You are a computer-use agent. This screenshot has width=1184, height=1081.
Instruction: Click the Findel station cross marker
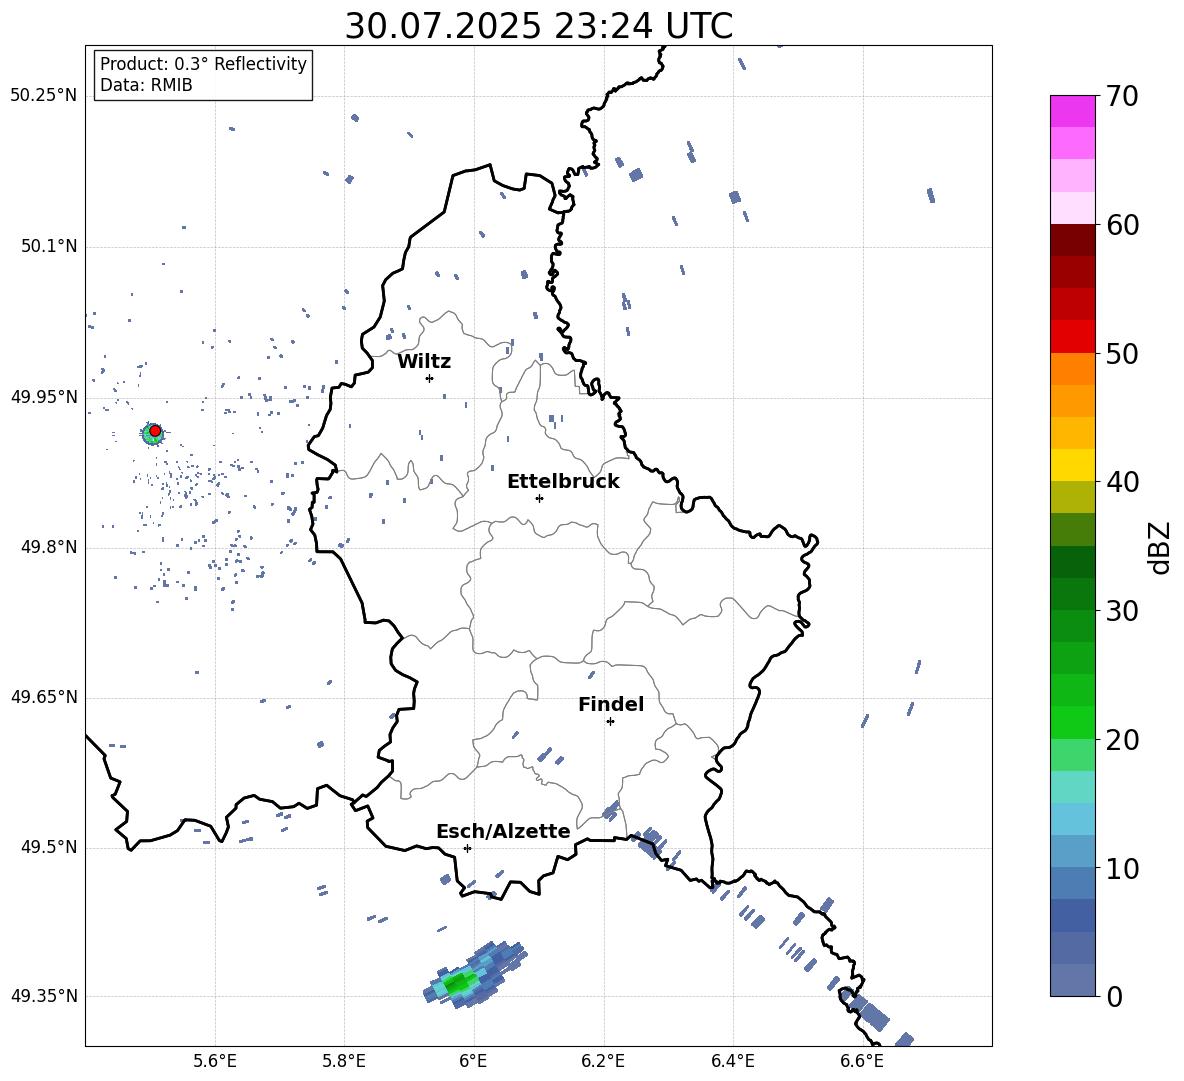[610, 722]
